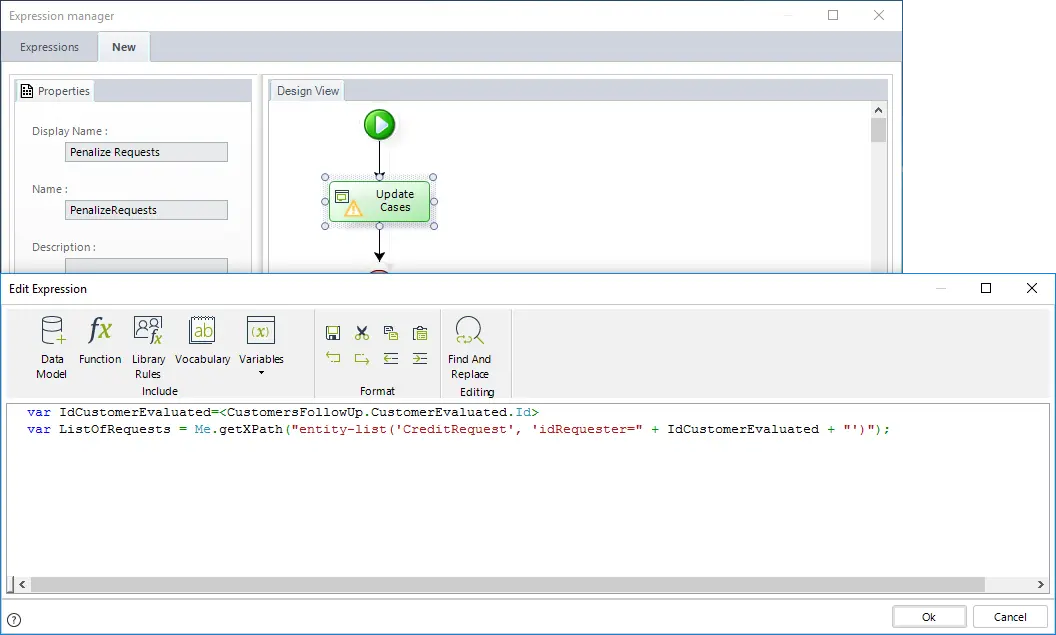Click the Copy icon in Format group
This screenshot has width=1056, height=635.
pos(391,333)
